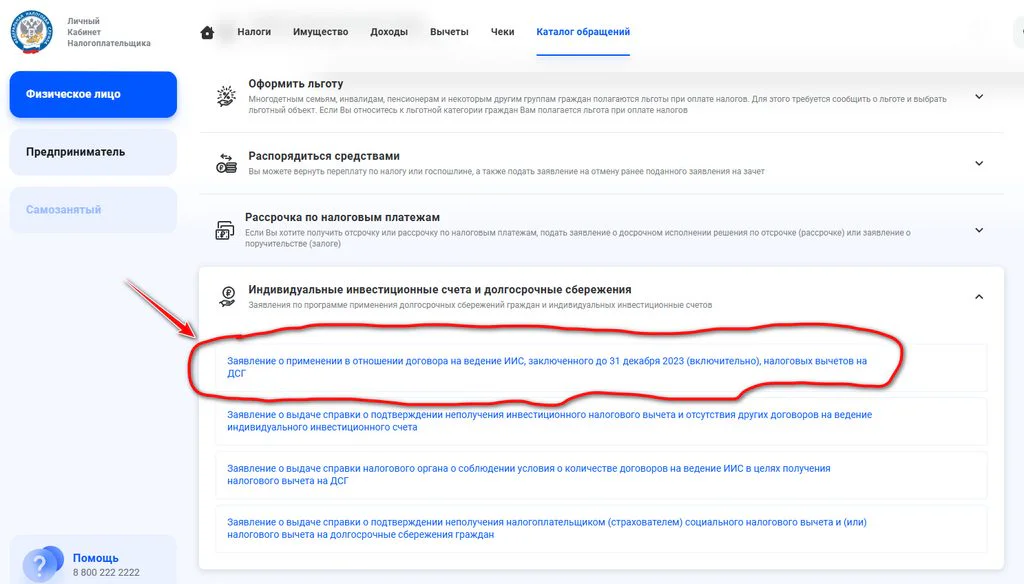Open the Помощь link
Image resolution: width=1024 pixels, height=584 pixels.
pos(95,558)
